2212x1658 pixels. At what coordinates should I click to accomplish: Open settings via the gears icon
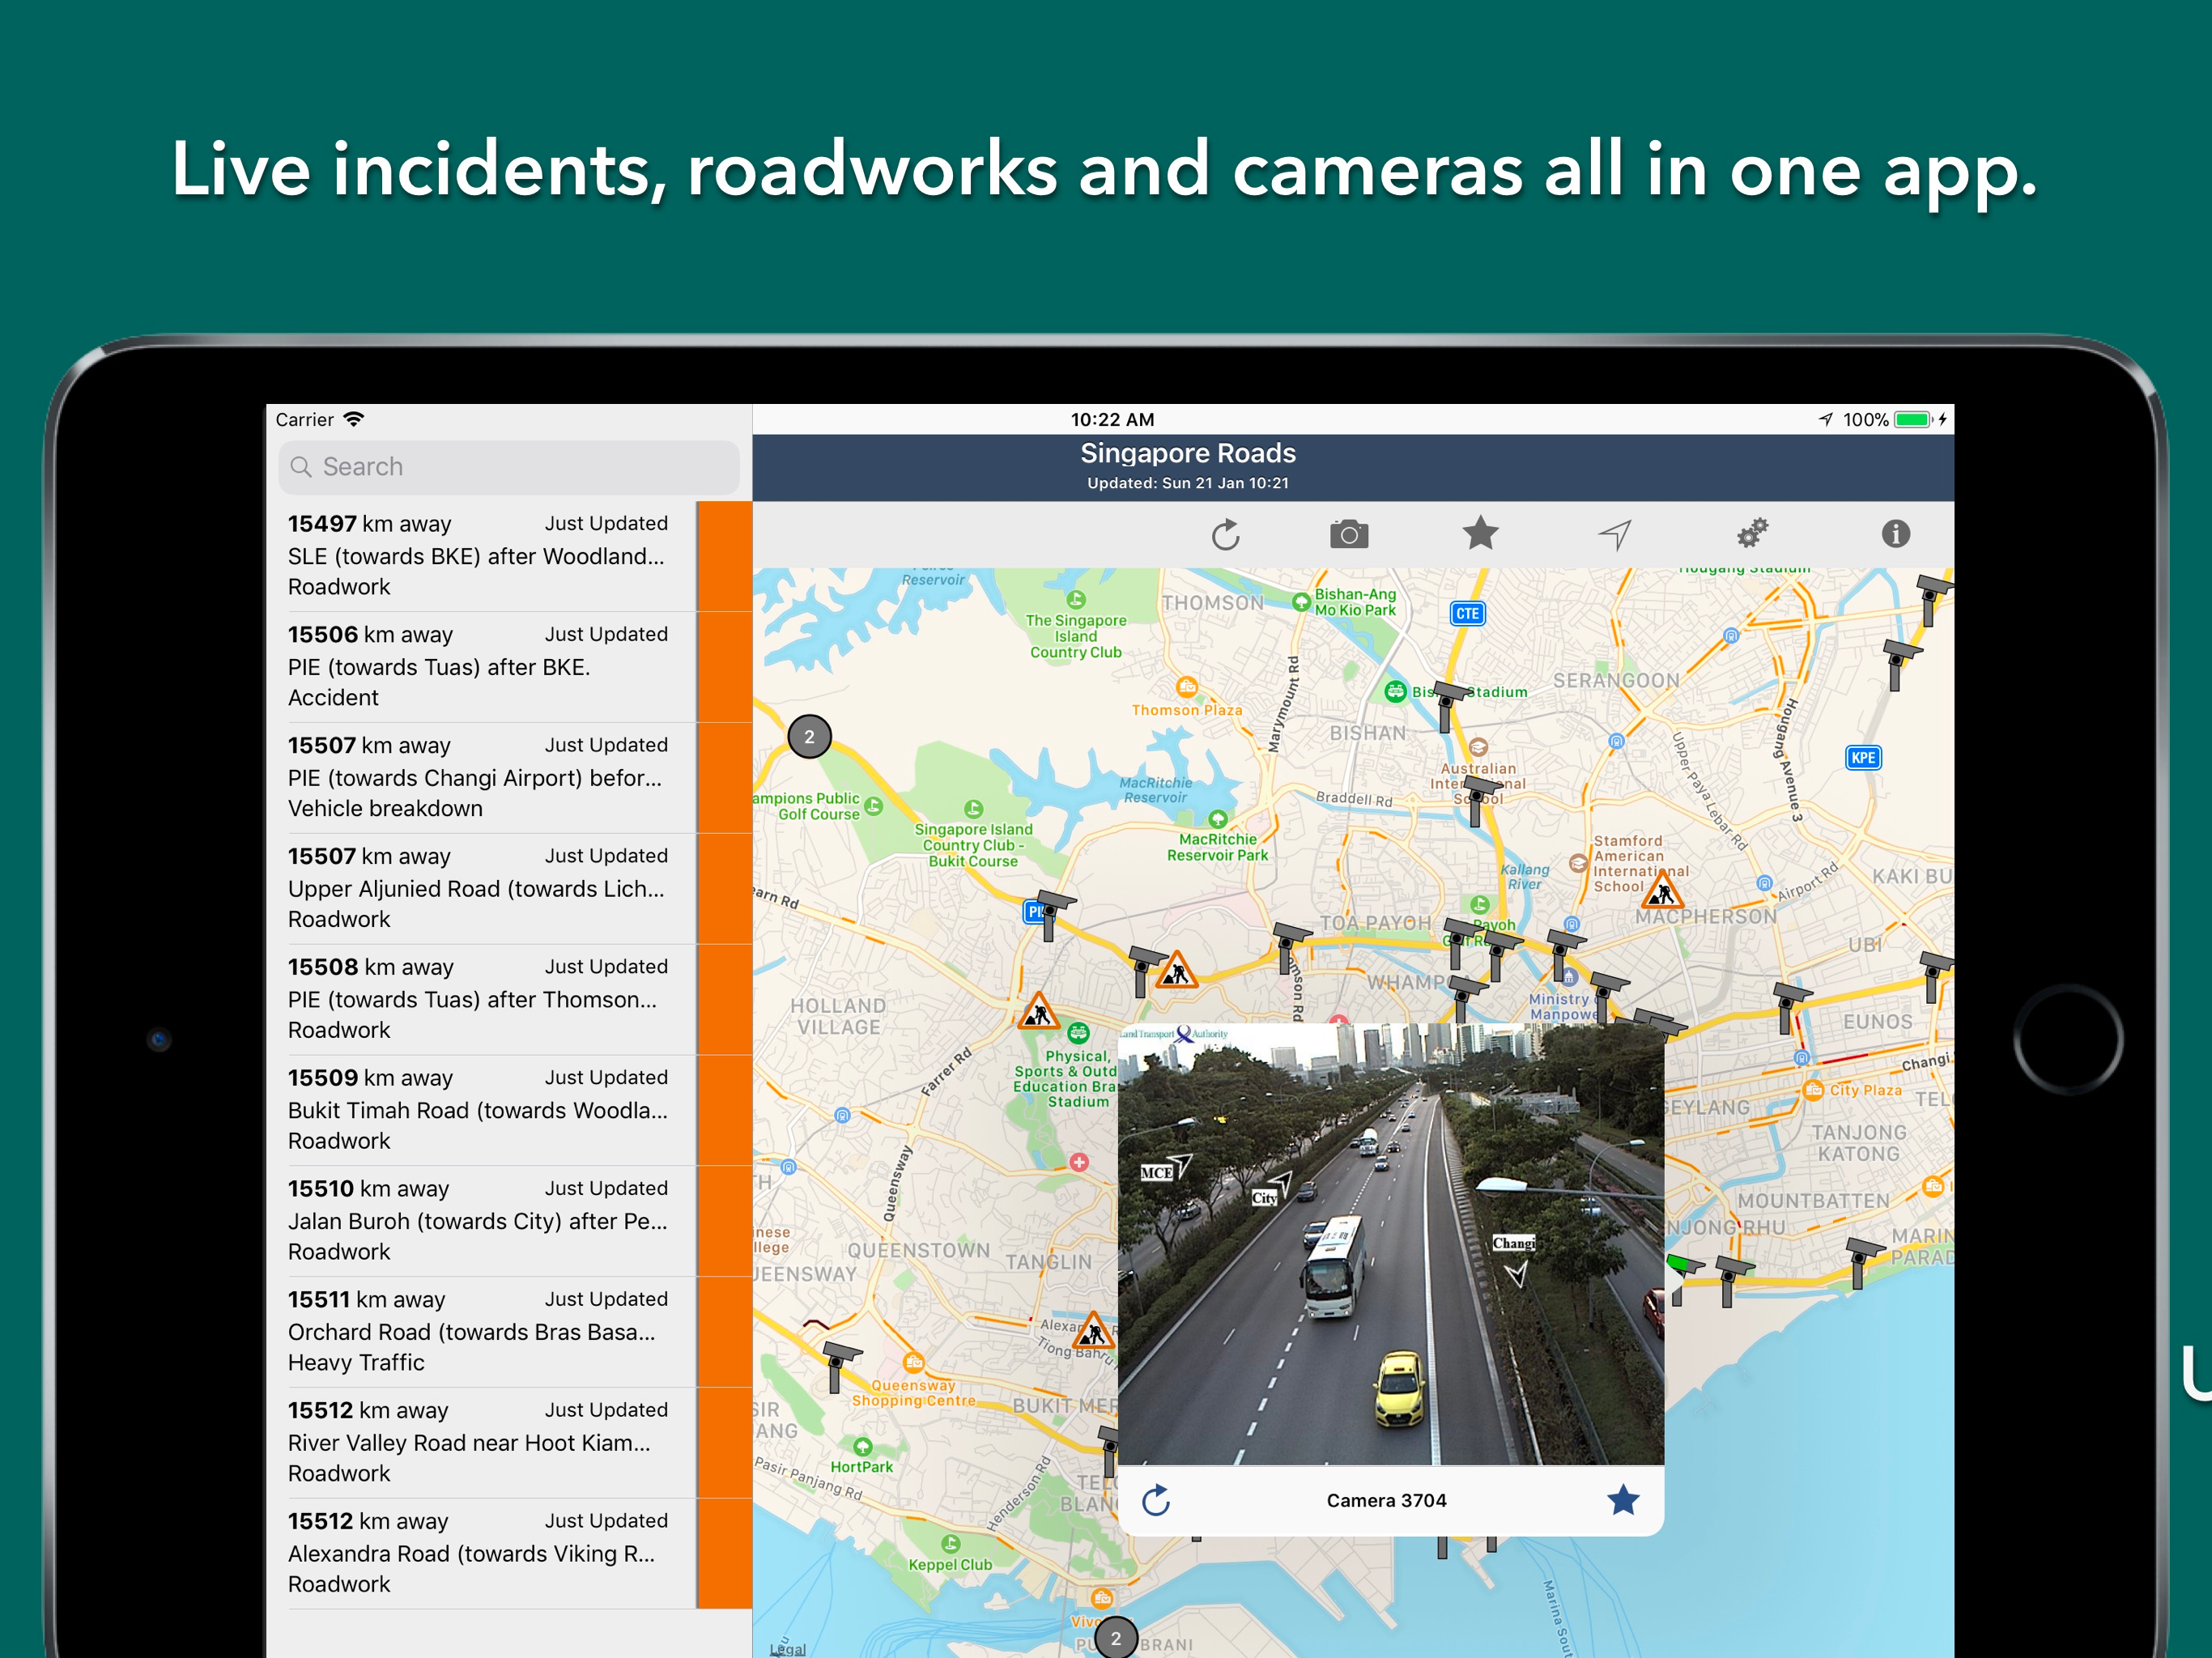(1752, 533)
